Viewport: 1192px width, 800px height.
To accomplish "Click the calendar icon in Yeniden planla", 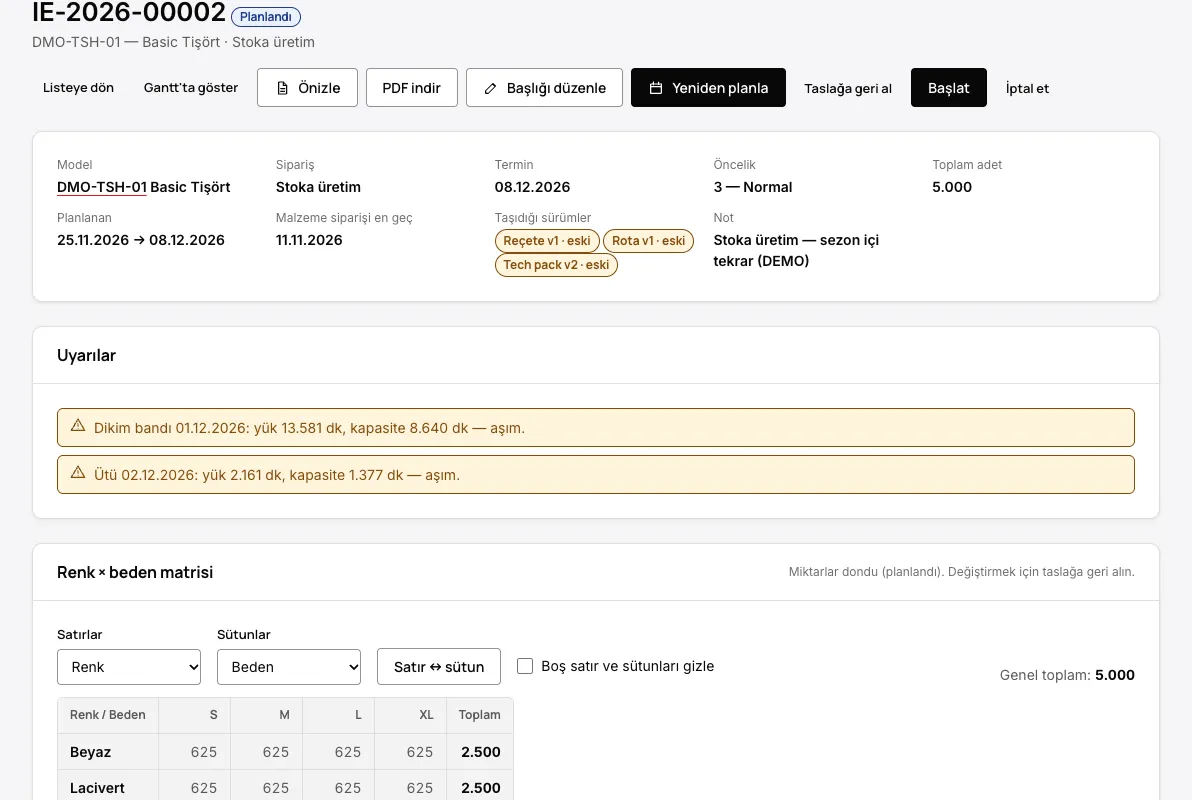I will [656, 88].
